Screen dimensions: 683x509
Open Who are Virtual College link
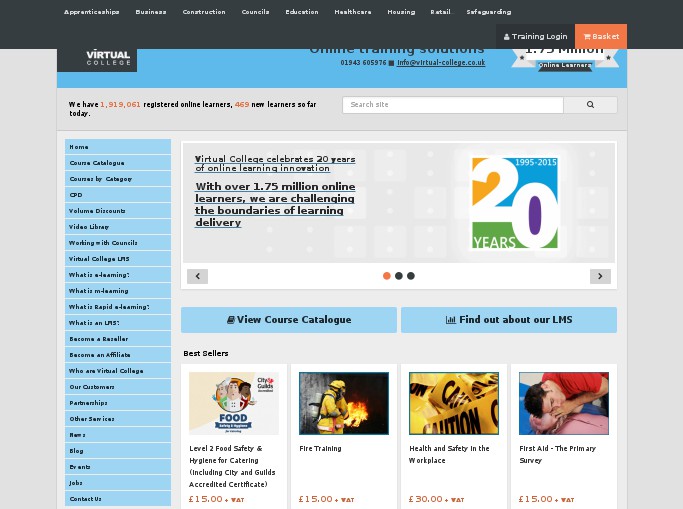[118, 371]
